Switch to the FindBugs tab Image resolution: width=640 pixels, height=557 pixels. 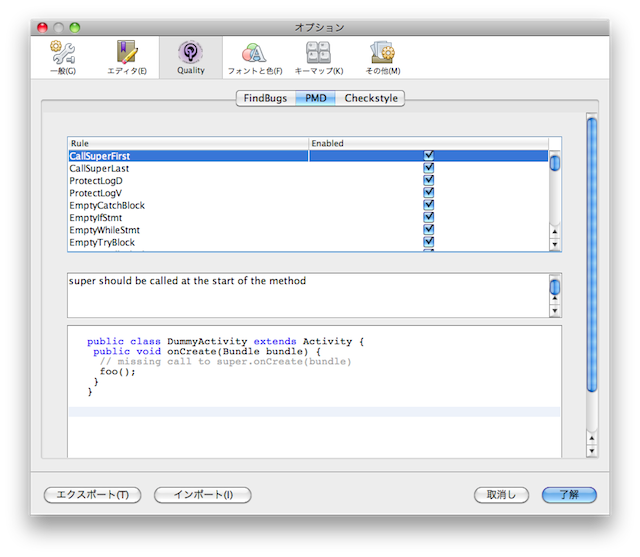(x=265, y=98)
